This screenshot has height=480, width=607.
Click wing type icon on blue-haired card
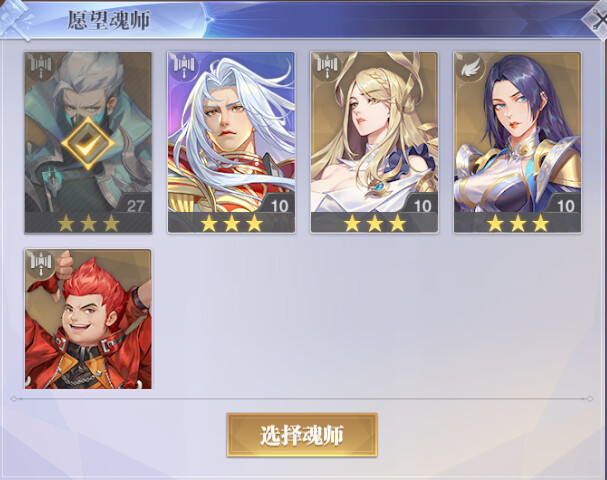tap(470, 67)
